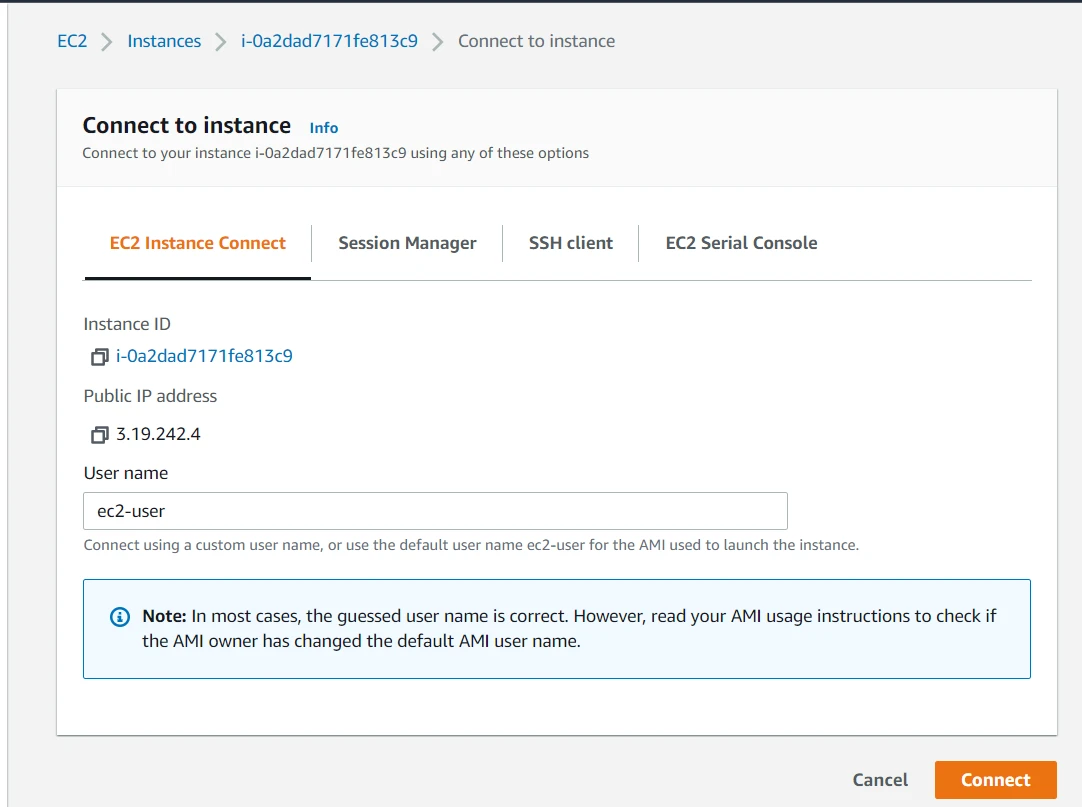Image resolution: width=1082 pixels, height=807 pixels.
Task: Switch to the Session Manager tab
Action: 406,242
